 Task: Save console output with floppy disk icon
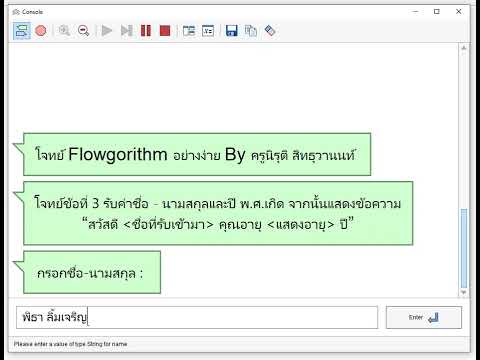tap(231, 31)
